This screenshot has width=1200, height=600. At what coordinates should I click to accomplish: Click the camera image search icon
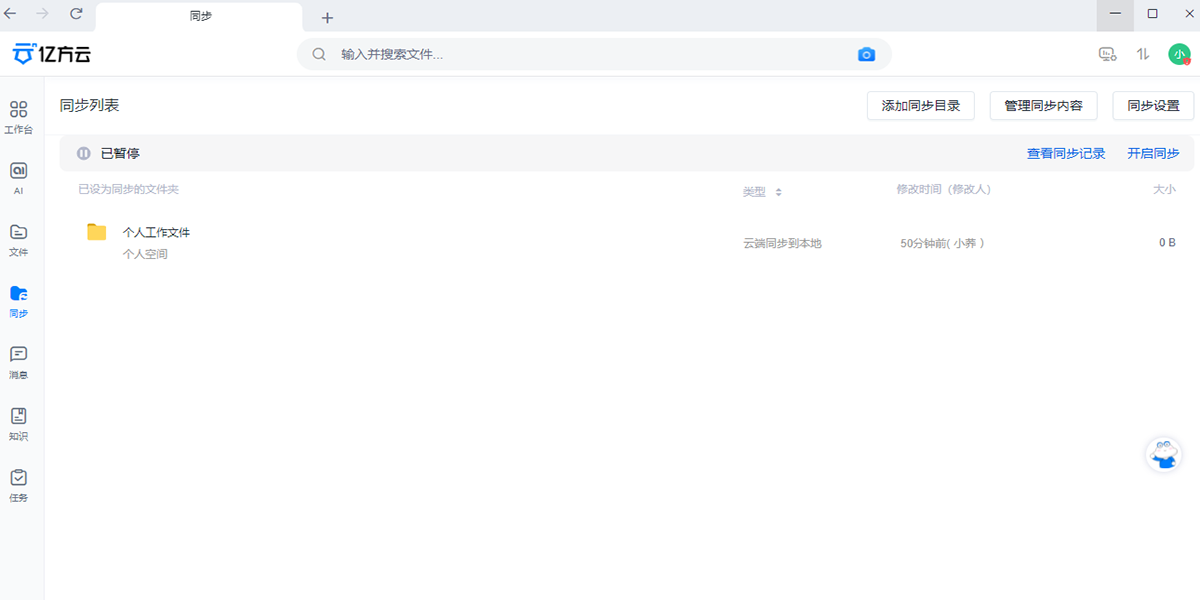[866, 54]
